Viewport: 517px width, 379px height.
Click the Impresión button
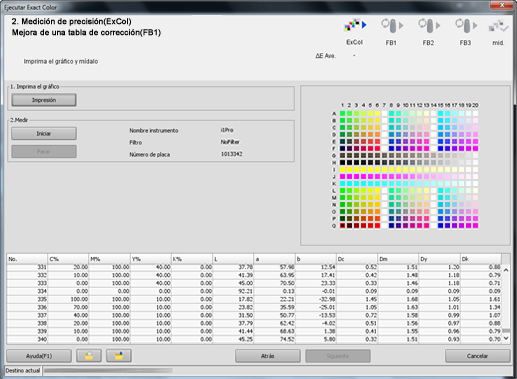(x=44, y=100)
